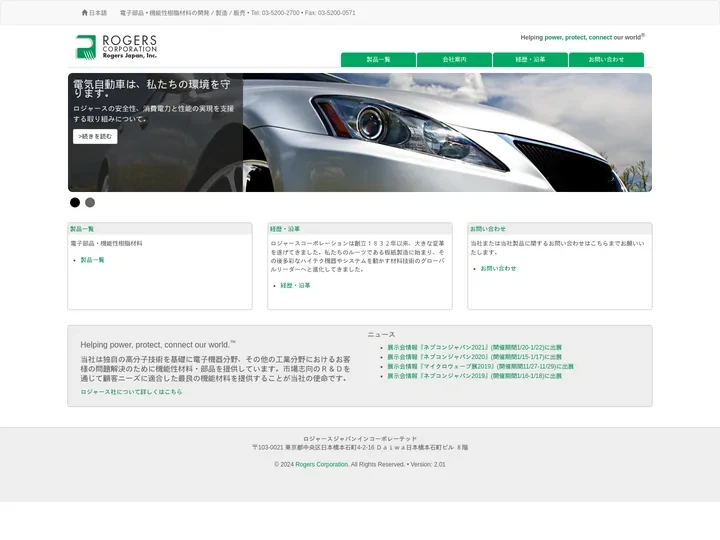Click the banner headline 電気自動車は、私たちの環境を守ります
Viewport: 720px width, 540px height.
(x=152, y=88)
